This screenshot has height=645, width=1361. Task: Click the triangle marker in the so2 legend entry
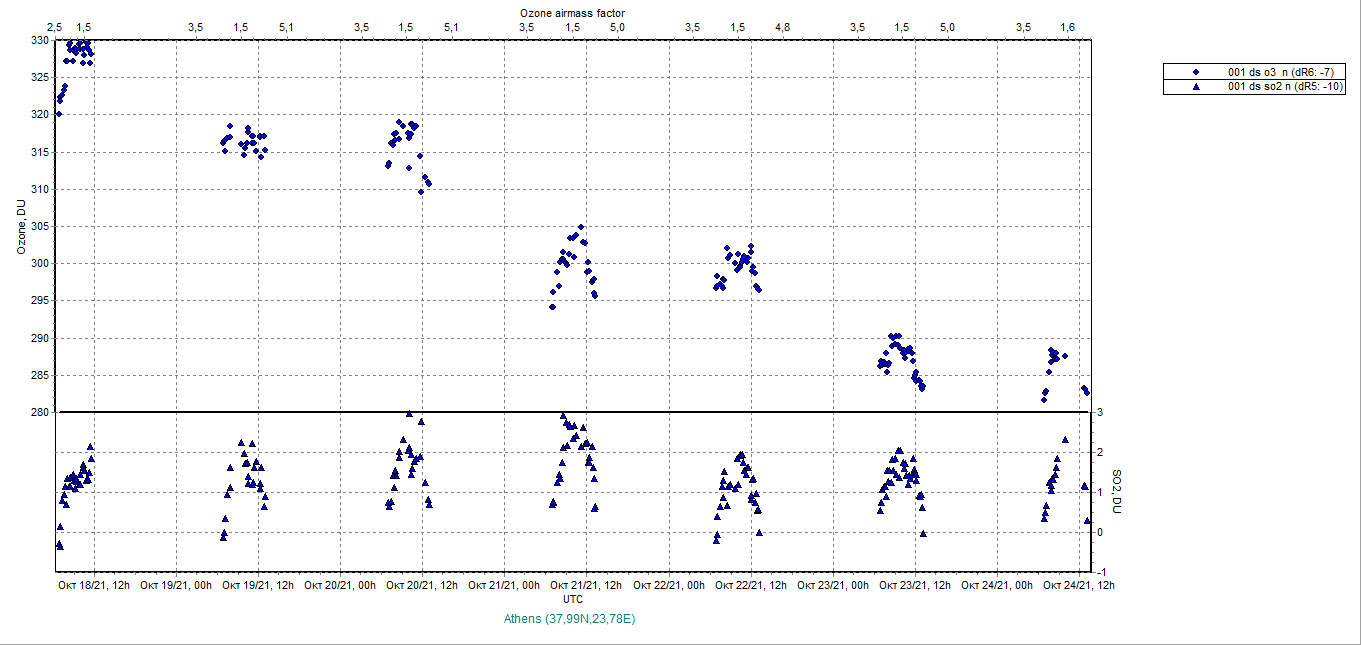[1196, 87]
